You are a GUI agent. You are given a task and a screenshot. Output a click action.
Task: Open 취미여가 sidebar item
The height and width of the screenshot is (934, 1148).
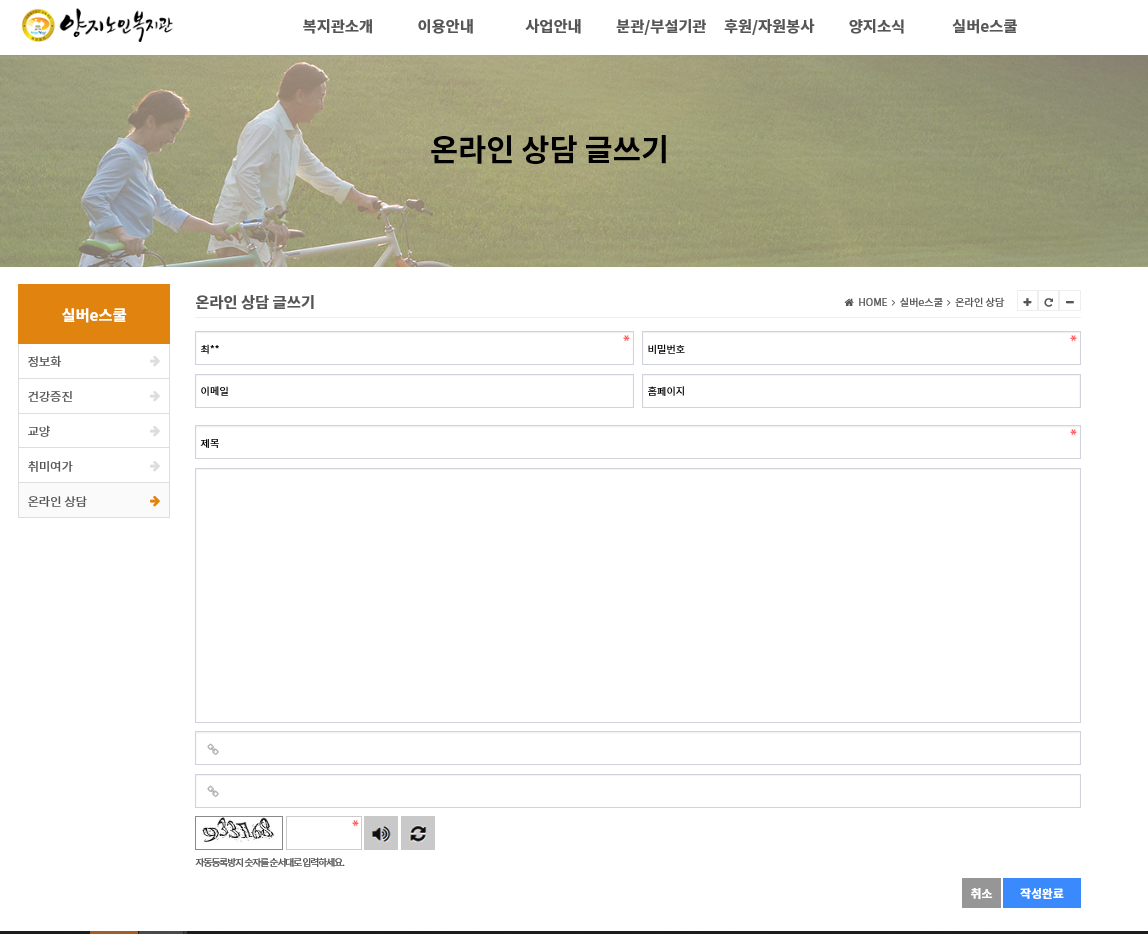(x=94, y=466)
